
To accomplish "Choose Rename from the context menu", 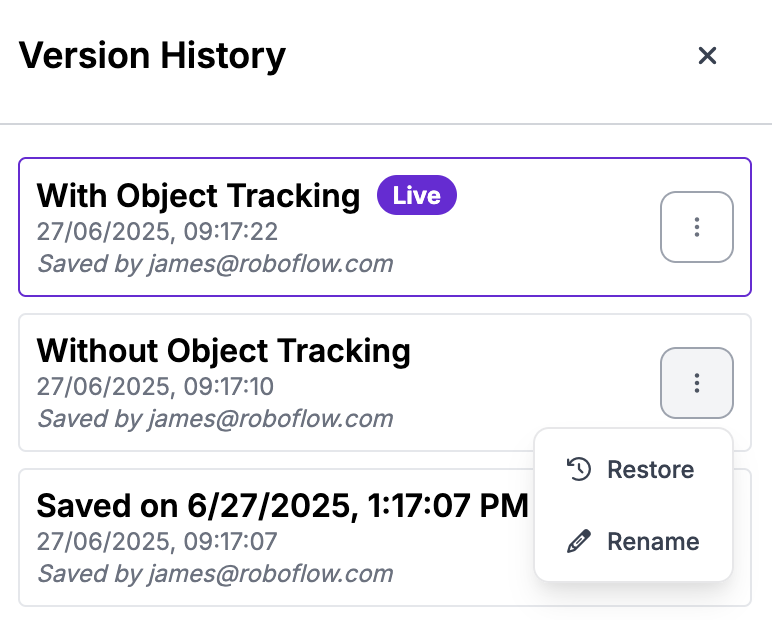I will click(652, 542).
